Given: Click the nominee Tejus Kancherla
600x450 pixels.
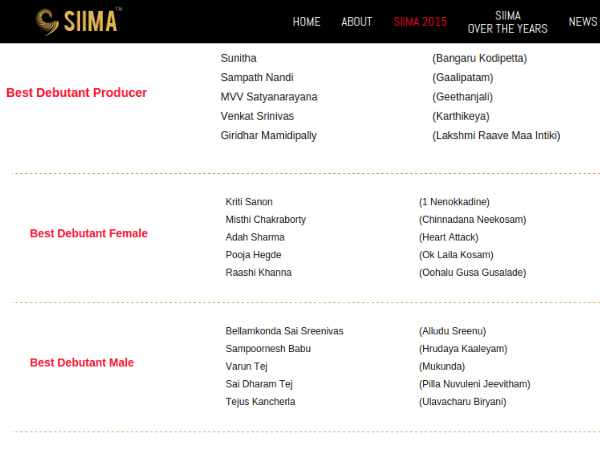Looking at the screenshot, I should click(x=260, y=402).
